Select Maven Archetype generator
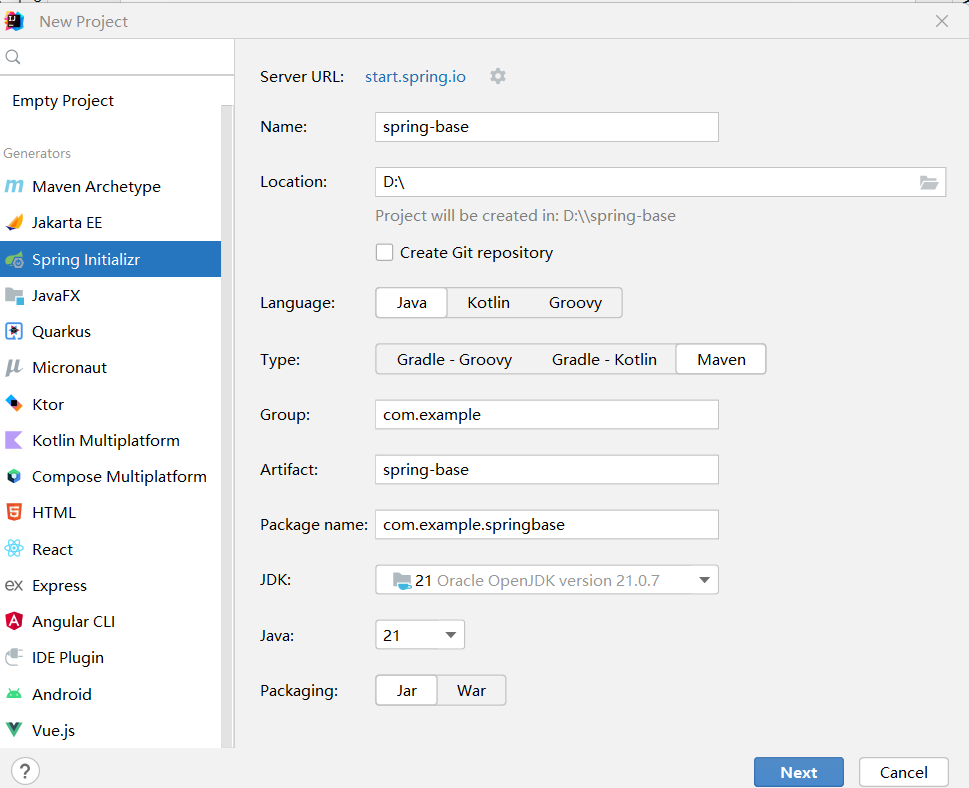969x788 pixels. click(x=111, y=186)
